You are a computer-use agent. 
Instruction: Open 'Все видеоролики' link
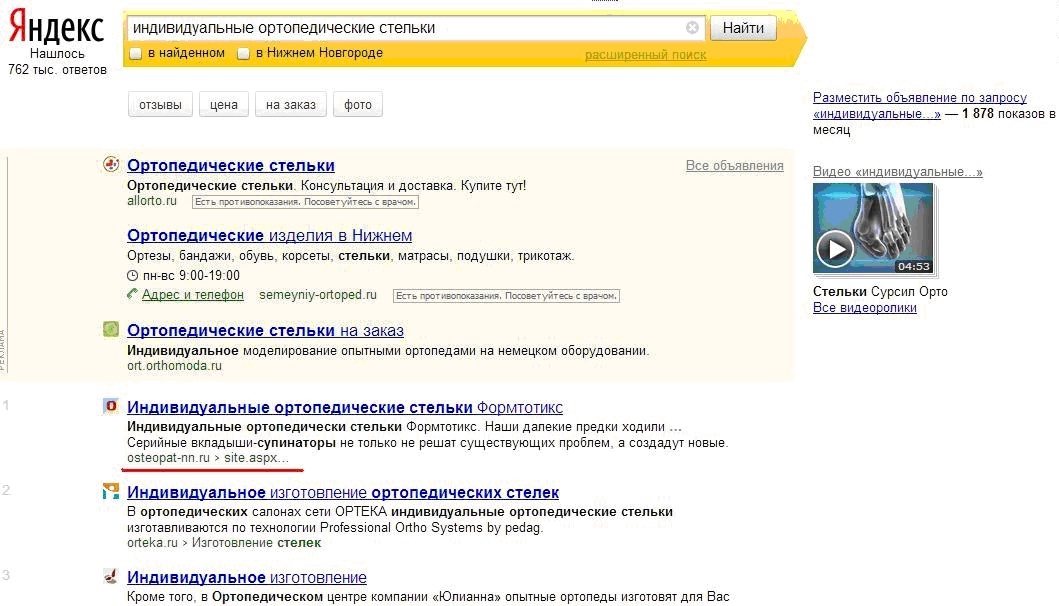pos(864,307)
